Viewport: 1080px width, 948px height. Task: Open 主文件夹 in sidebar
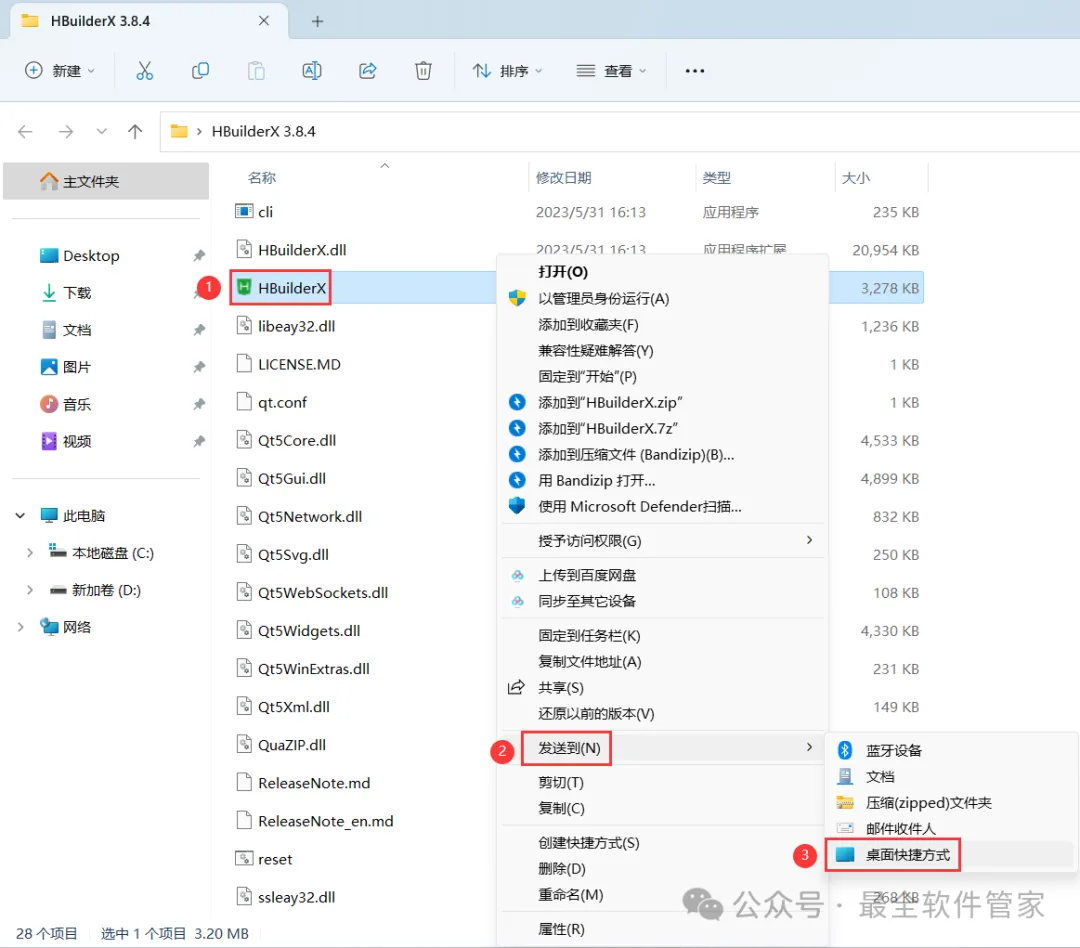(x=106, y=181)
